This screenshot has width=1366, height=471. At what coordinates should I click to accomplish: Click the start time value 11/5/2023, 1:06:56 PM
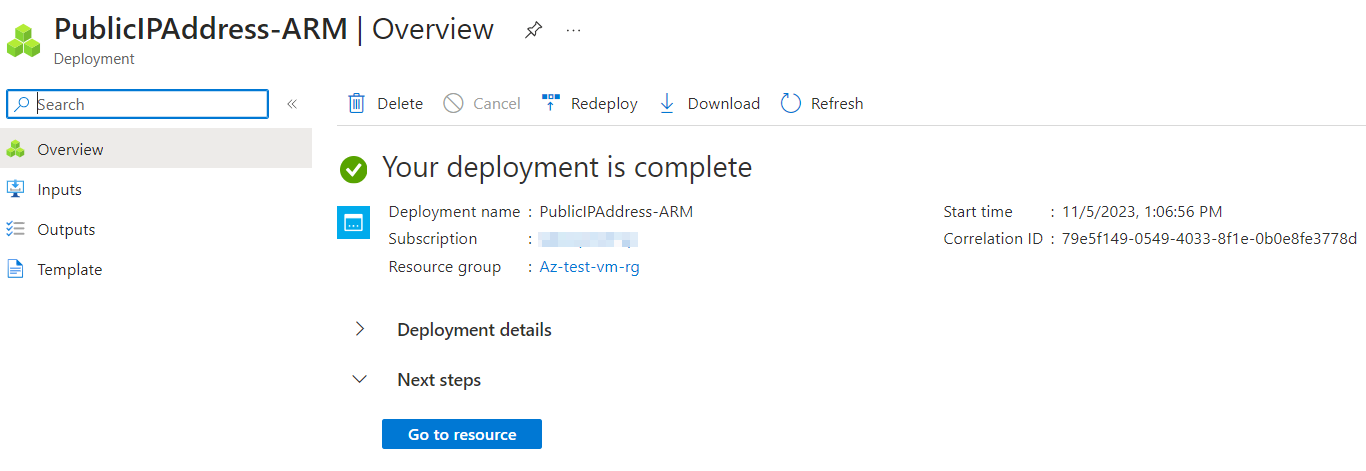click(1142, 211)
